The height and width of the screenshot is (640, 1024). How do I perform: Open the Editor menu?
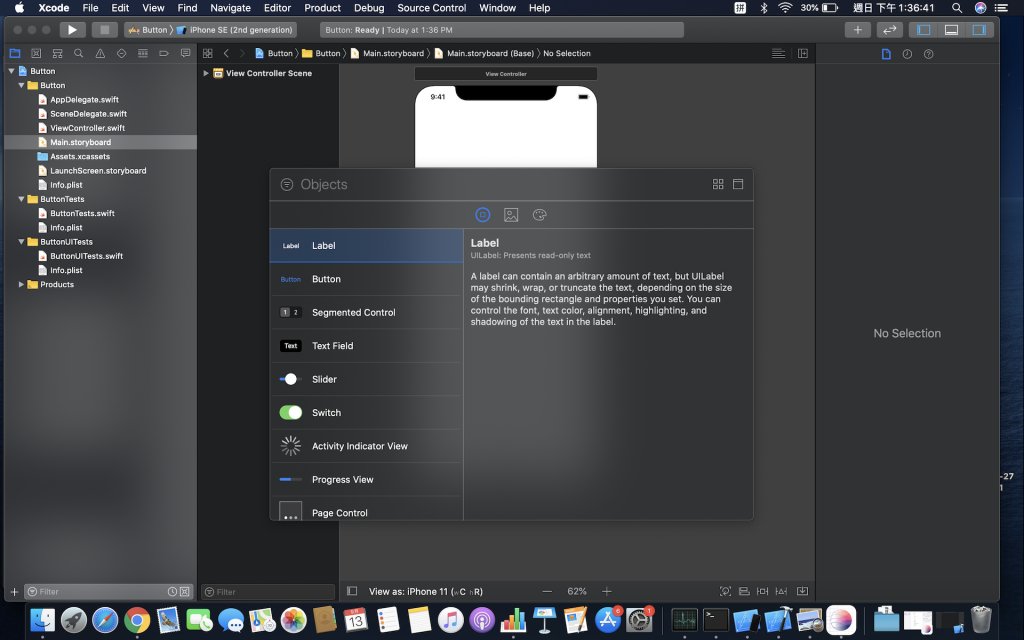coord(277,8)
